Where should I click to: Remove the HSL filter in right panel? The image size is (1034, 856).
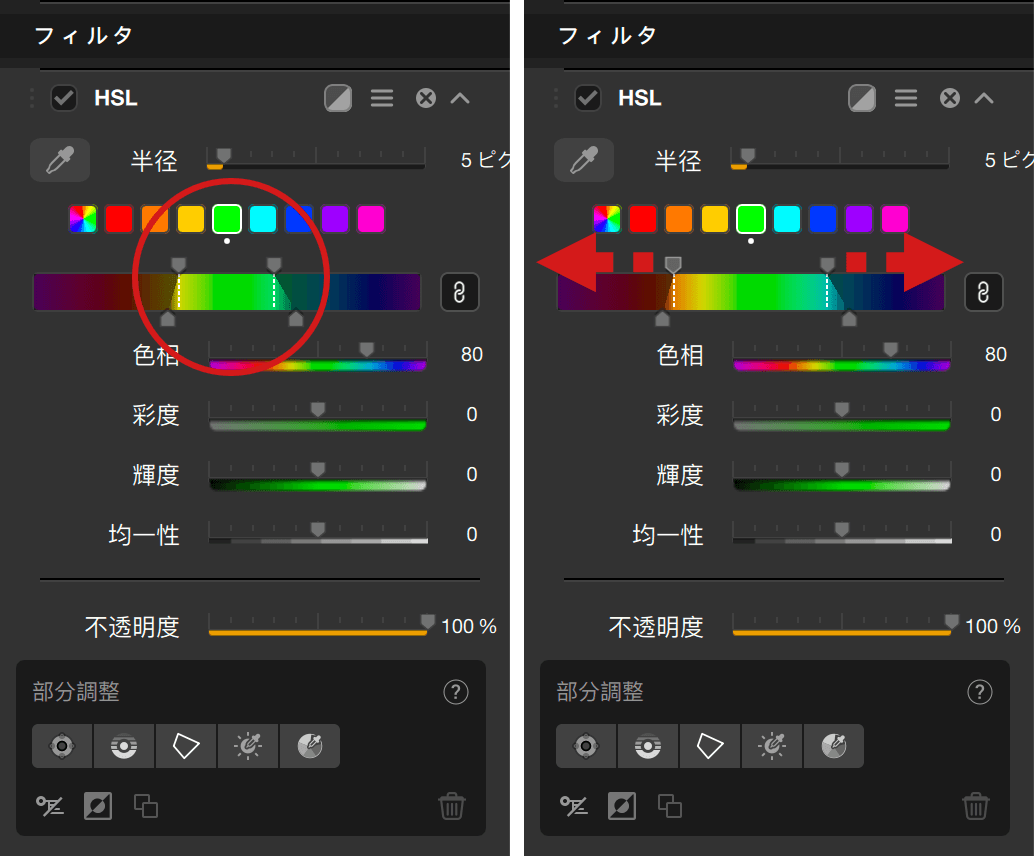pos(950,98)
